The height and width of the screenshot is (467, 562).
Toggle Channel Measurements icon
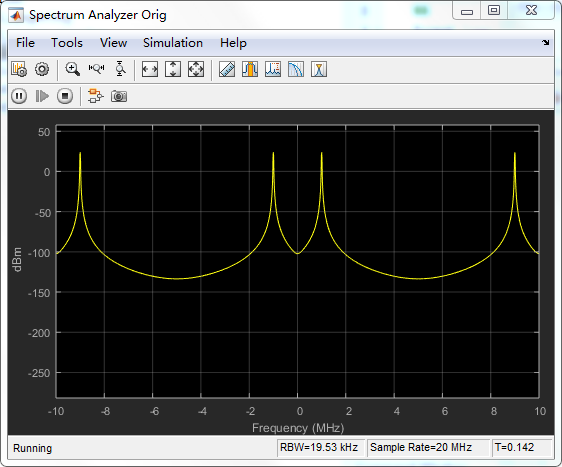250,69
